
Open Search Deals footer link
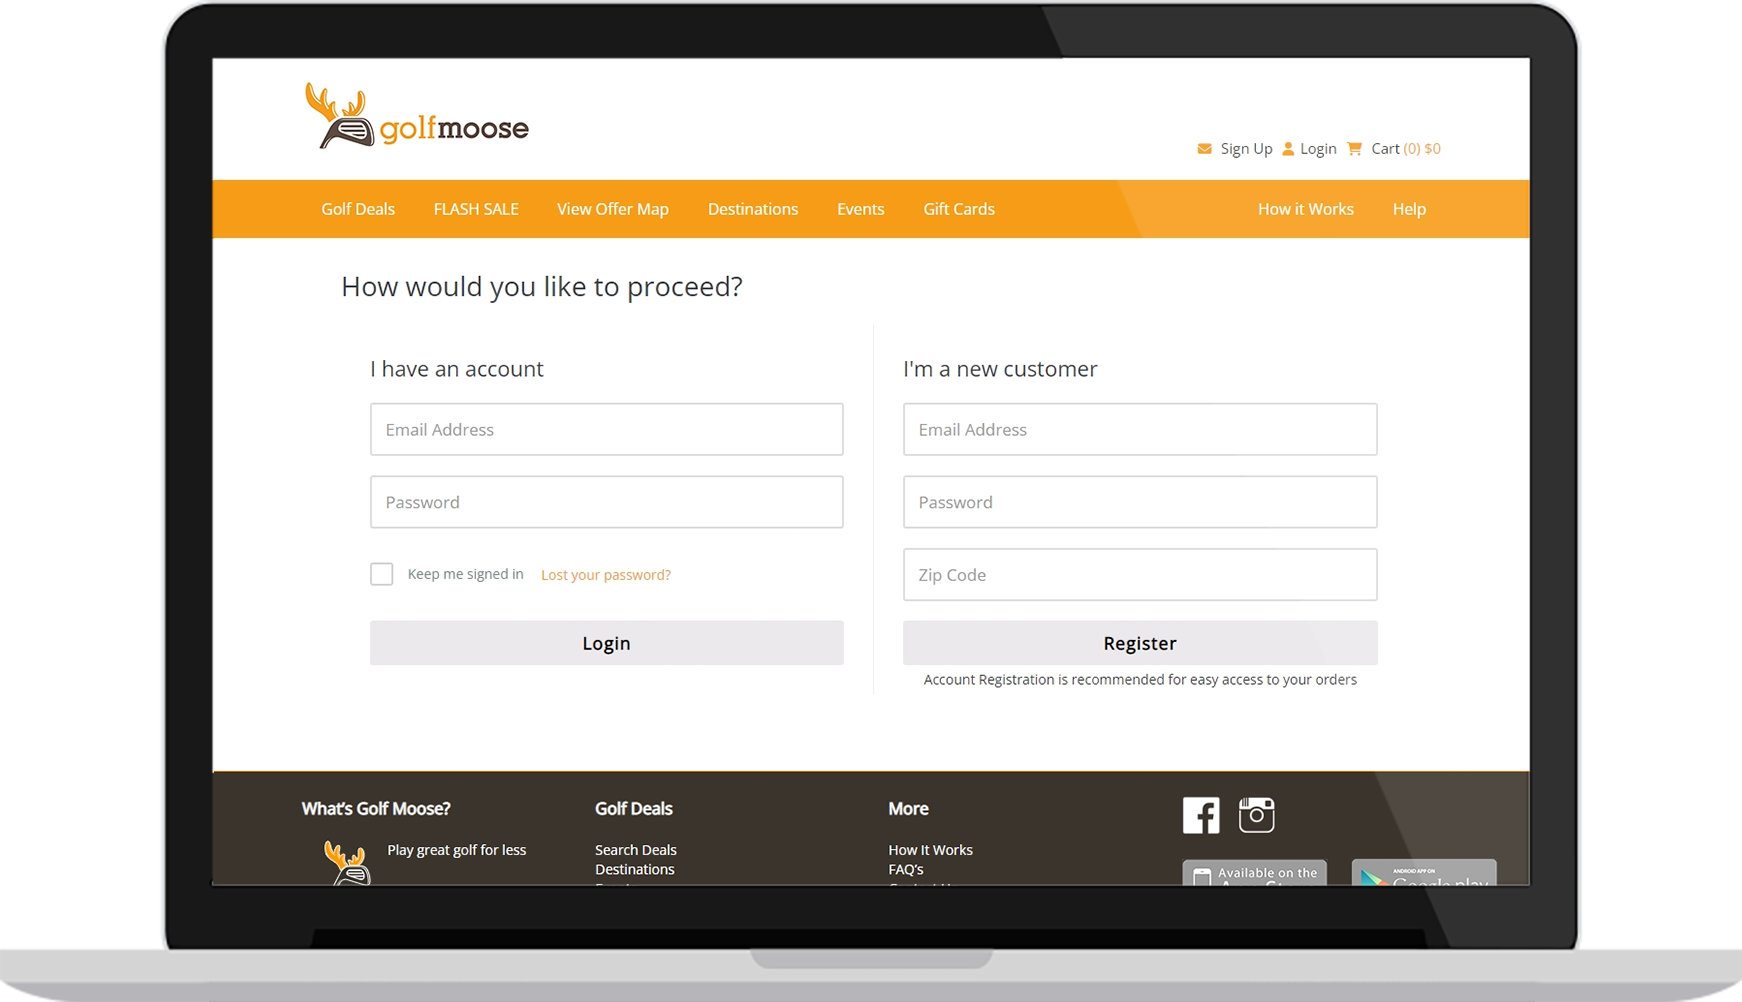[x=635, y=850]
